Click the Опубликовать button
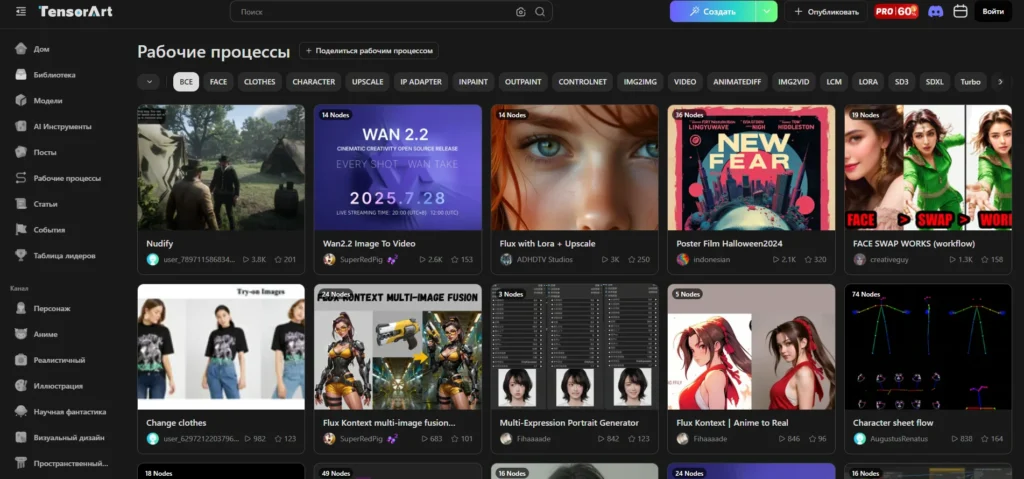 [826, 11]
